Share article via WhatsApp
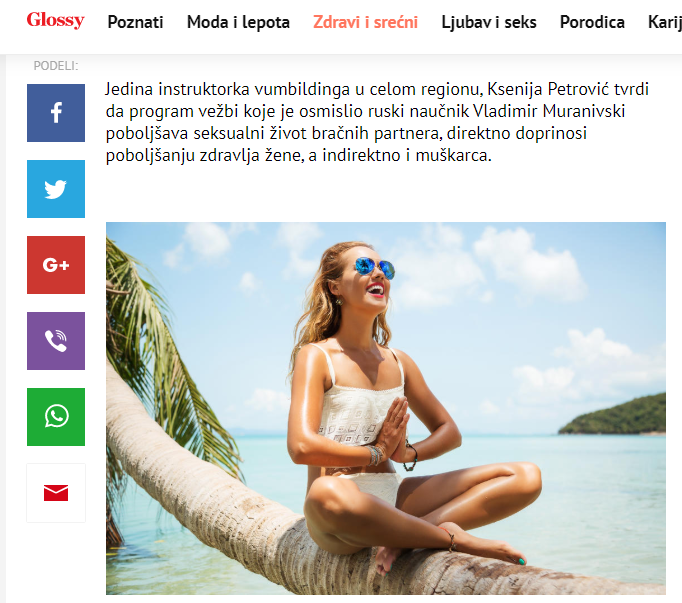This screenshot has height=603, width=682. [x=56, y=417]
